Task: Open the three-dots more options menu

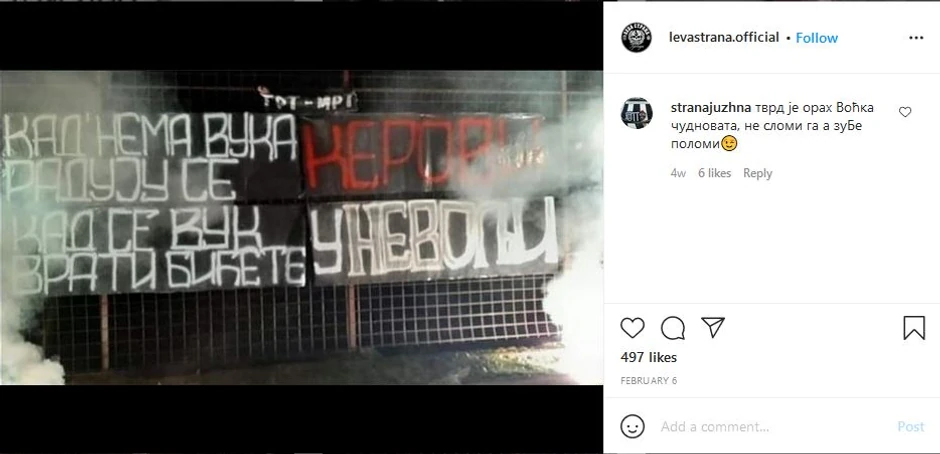Action: 916,38
